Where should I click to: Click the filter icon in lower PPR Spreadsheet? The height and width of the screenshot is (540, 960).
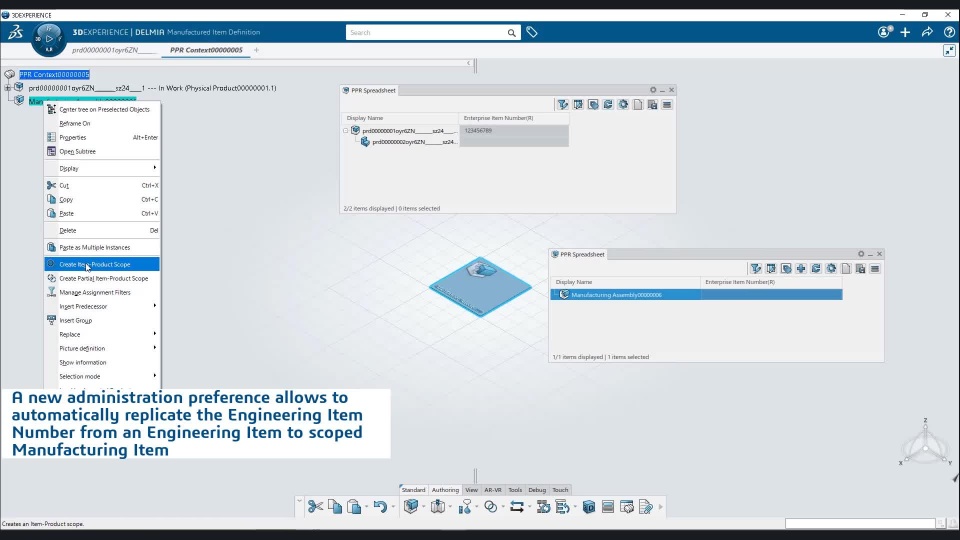(756, 269)
